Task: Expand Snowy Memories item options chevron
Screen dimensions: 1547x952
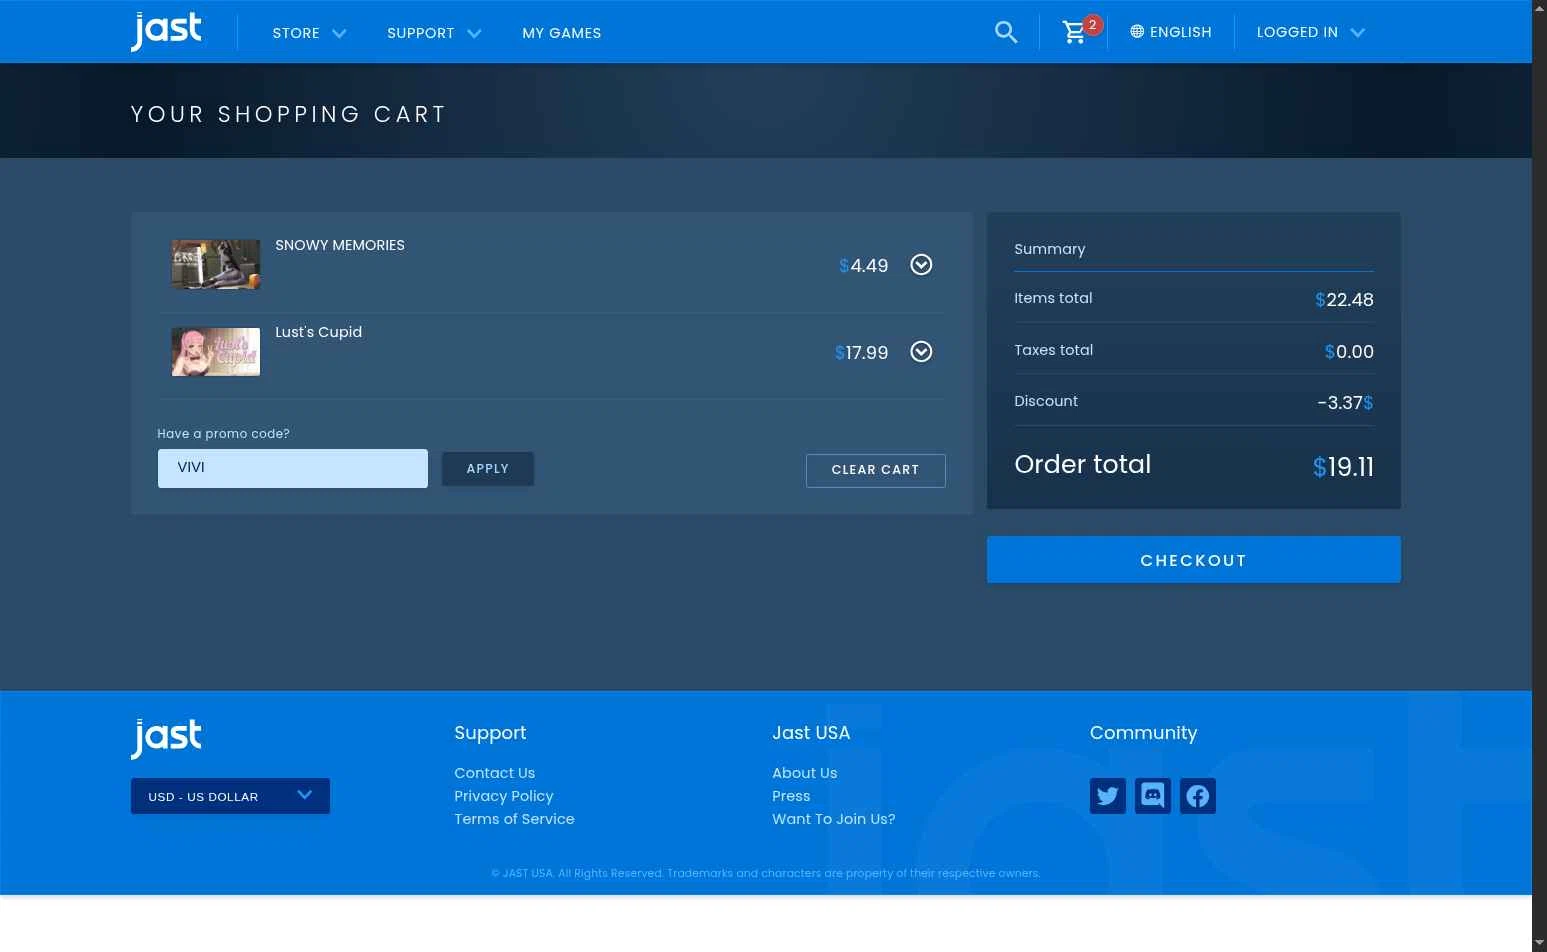Action: 921,265
